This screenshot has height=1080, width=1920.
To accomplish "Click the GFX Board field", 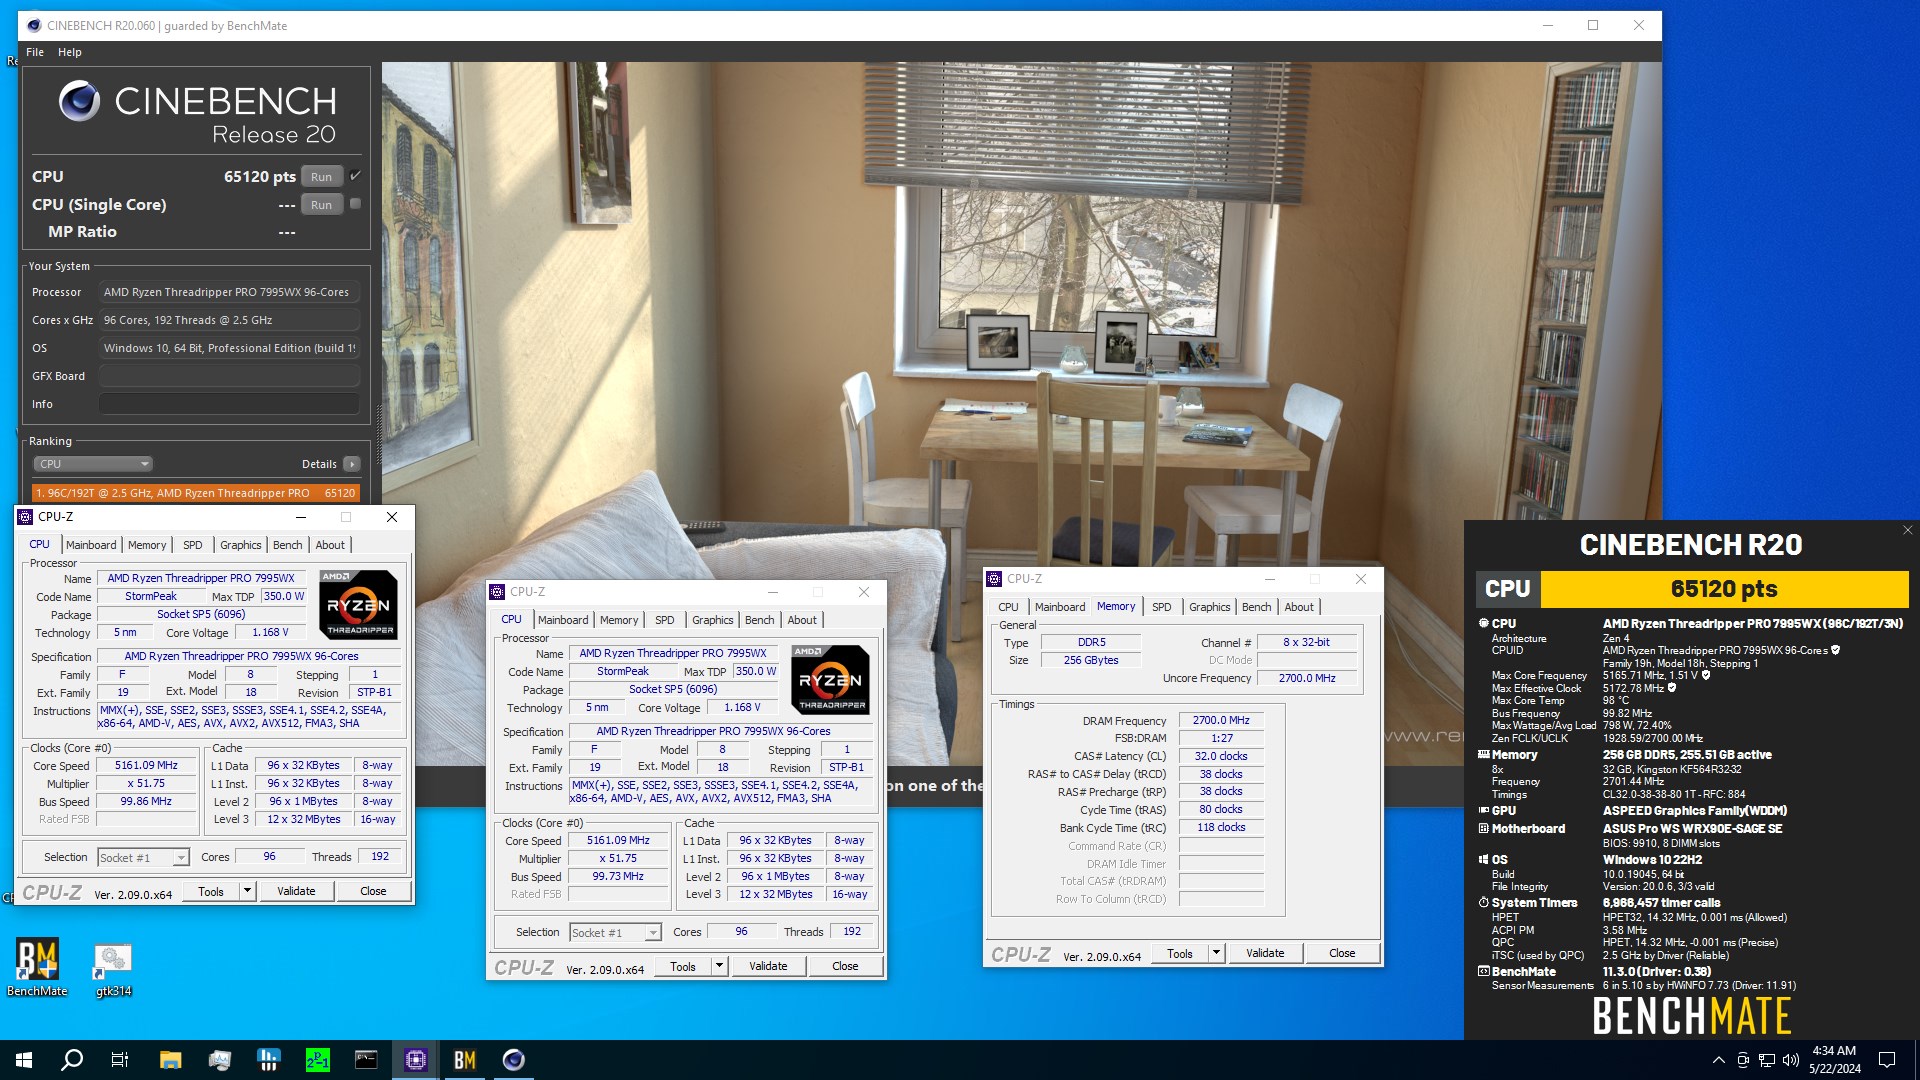I will (229, 376).
